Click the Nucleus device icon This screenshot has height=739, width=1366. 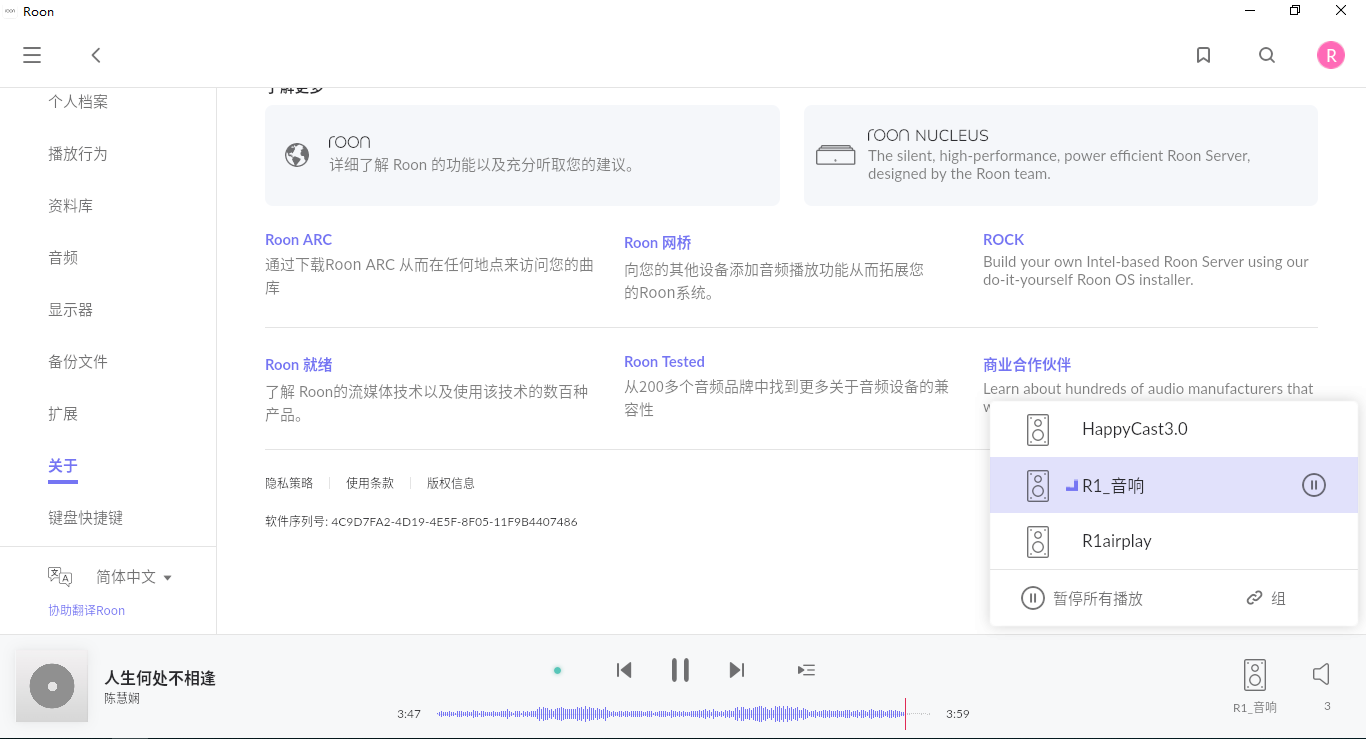[835, 155]
